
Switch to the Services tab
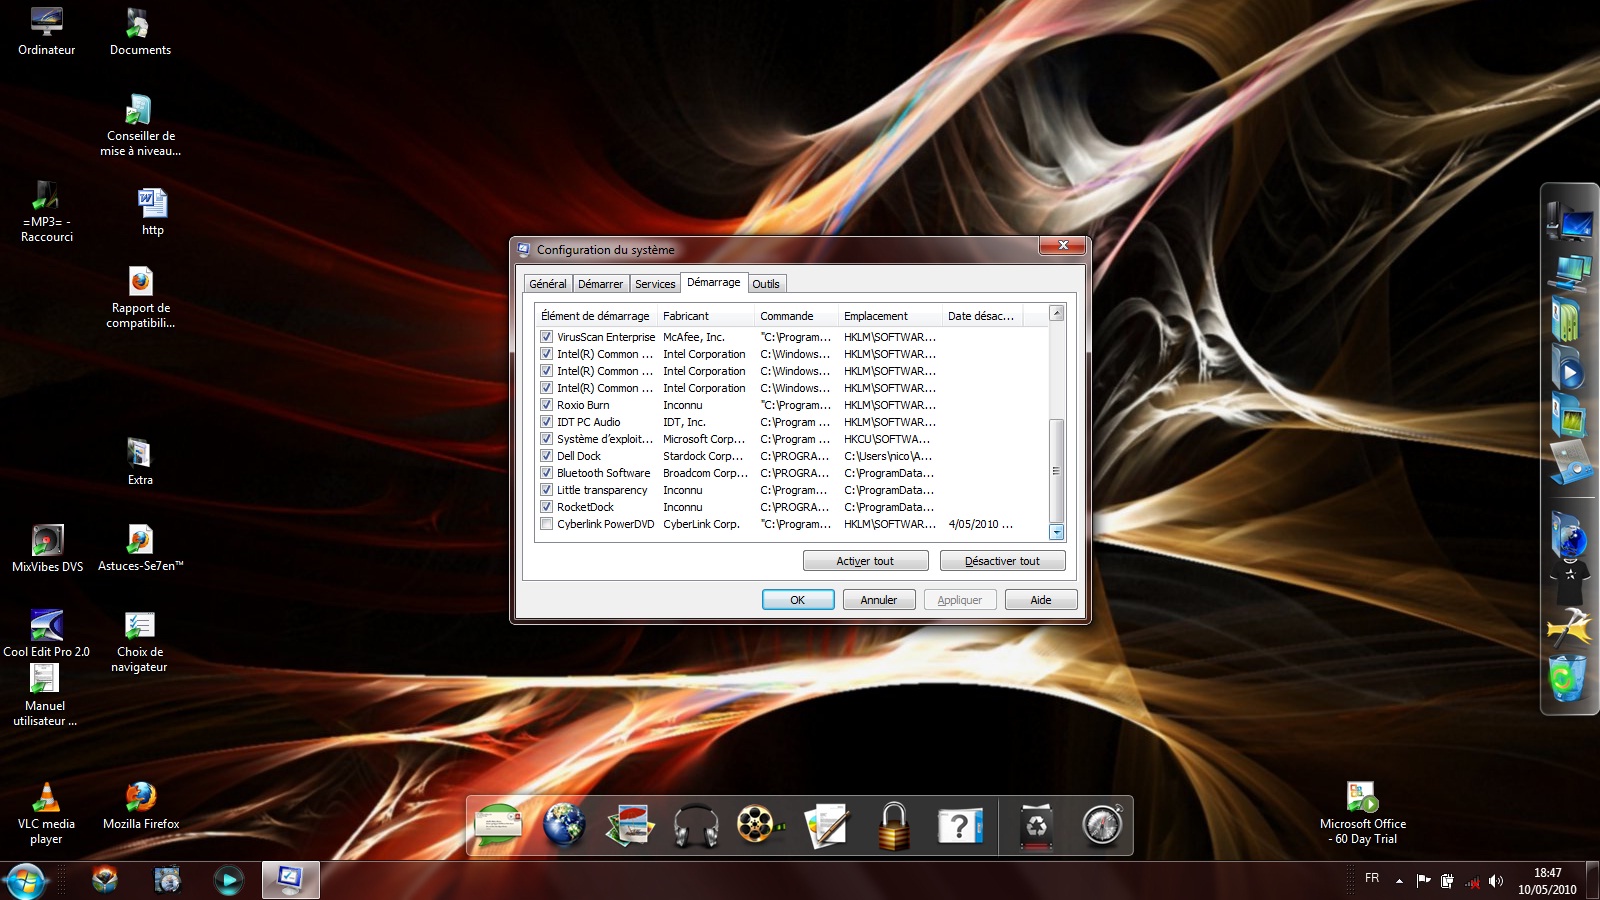[x=655, y=284]
